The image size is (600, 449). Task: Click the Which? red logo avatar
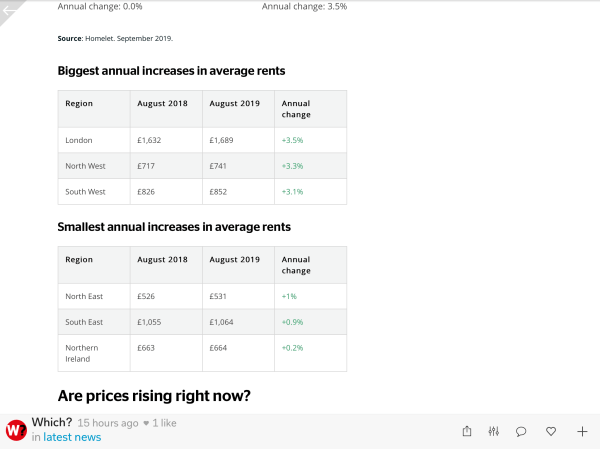[x=16, y=430]
